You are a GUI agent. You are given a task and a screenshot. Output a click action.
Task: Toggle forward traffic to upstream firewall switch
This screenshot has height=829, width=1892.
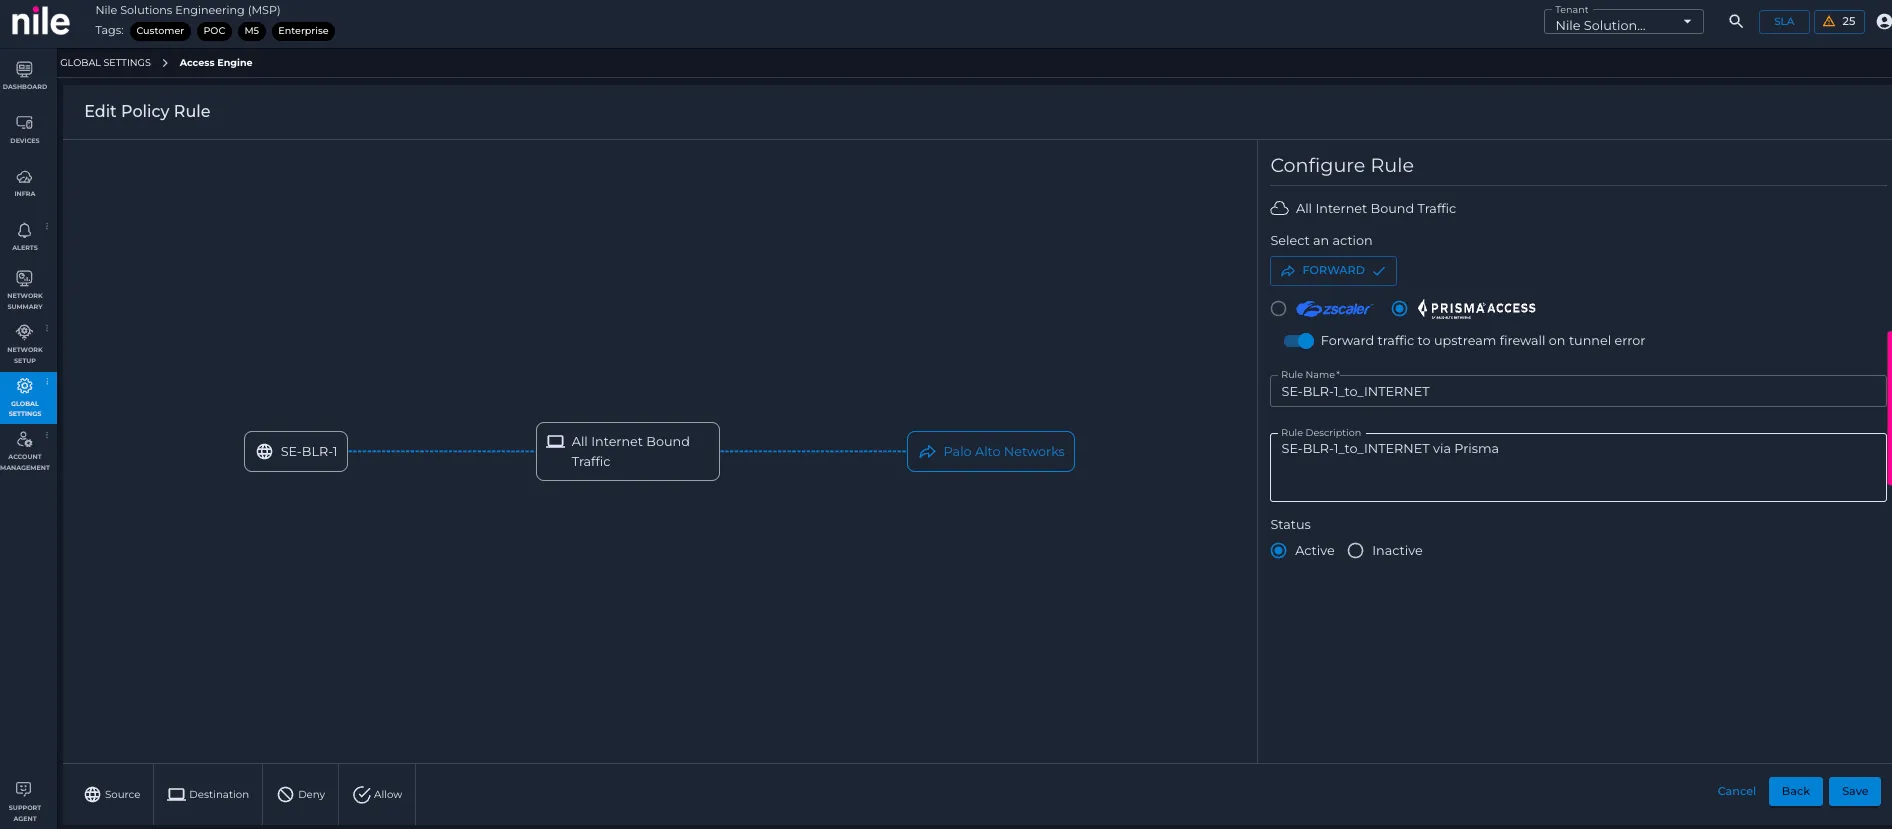[x=1299, y=341]
